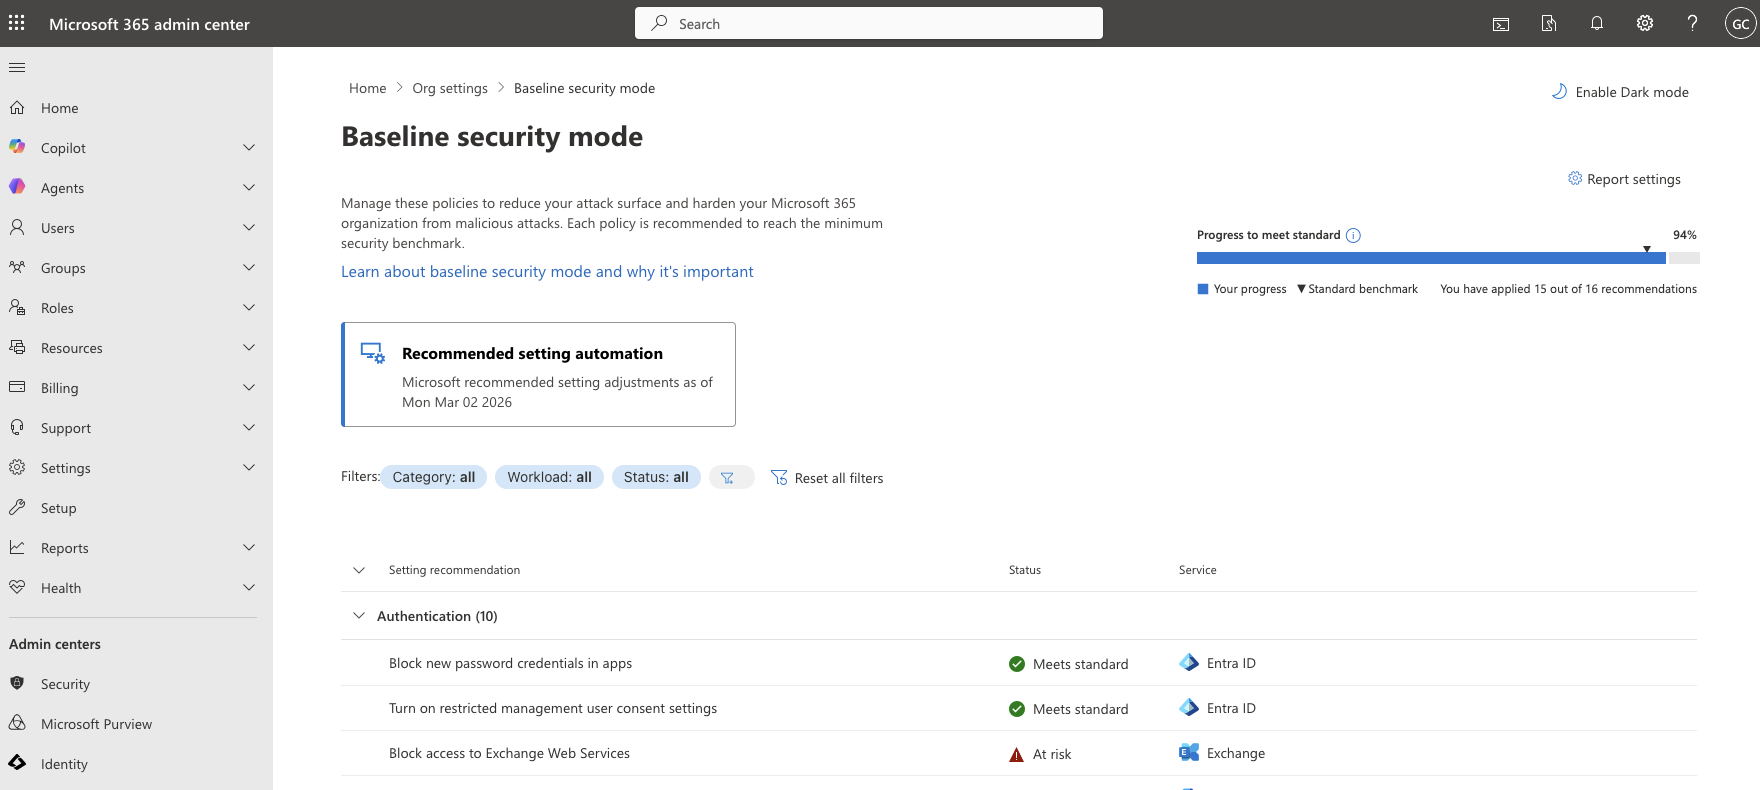Click the At risk status
The image size is (1760, 790).
(1040, 754)
